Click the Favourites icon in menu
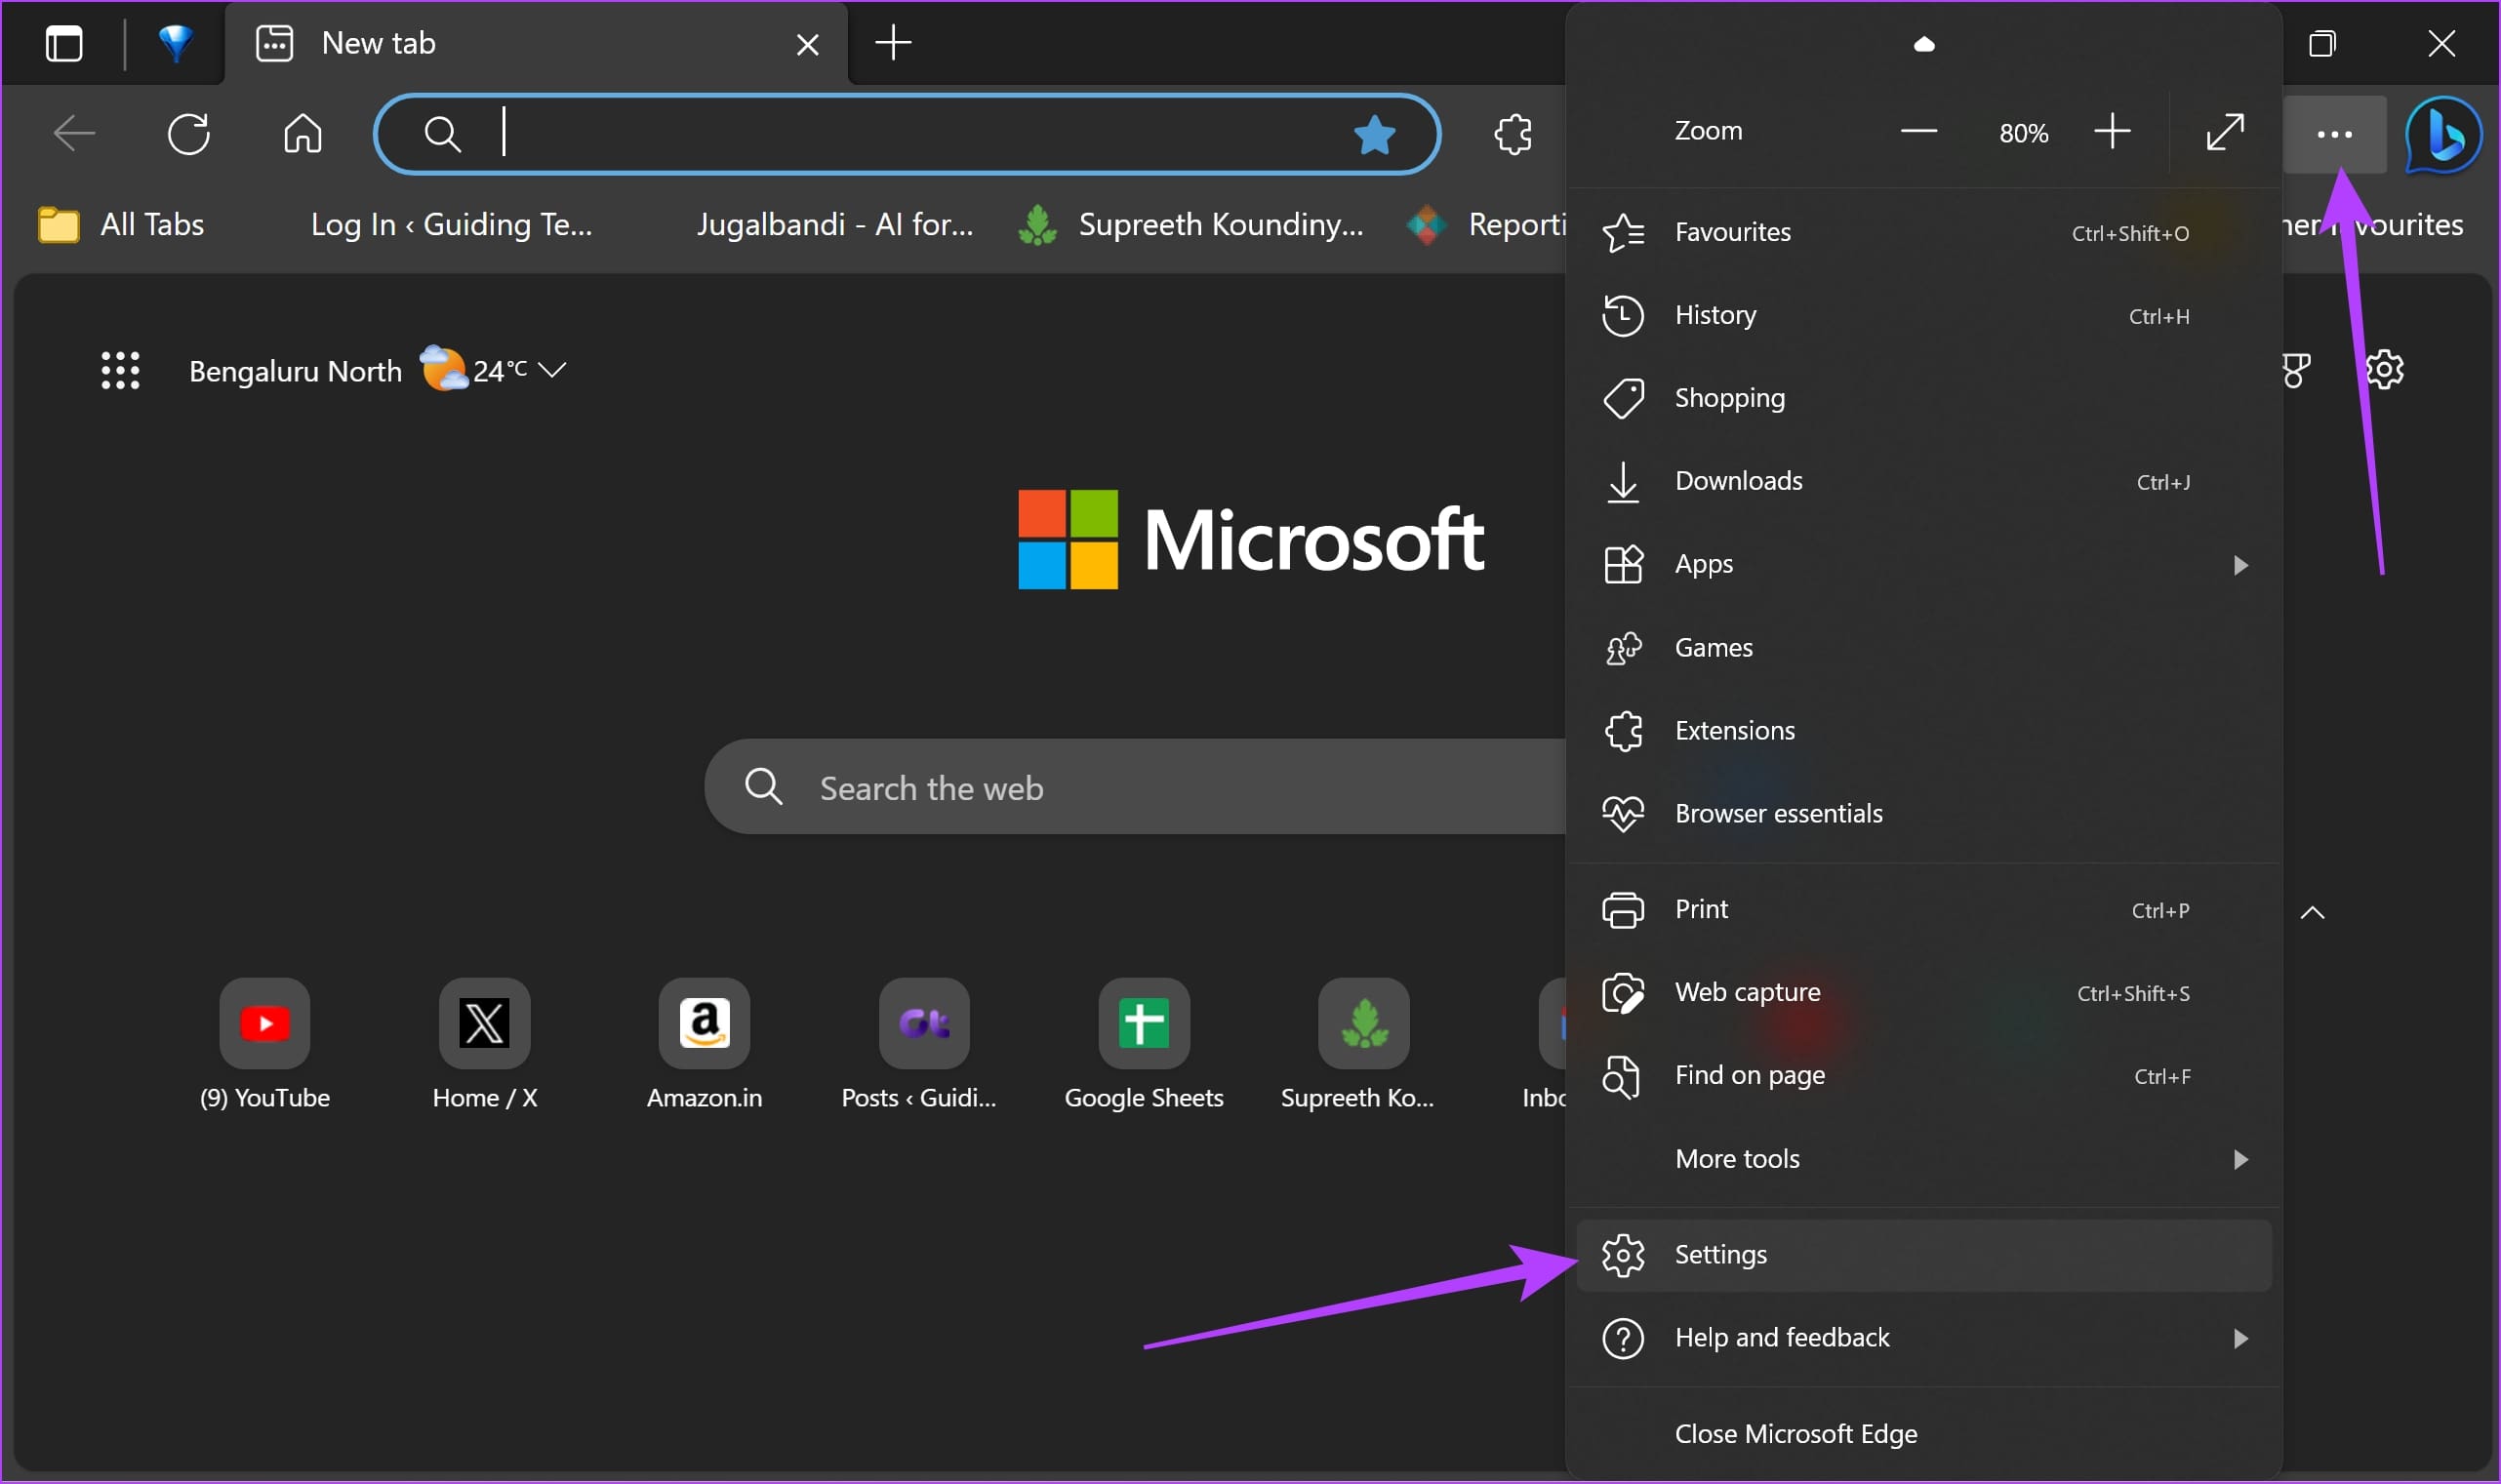Viewport: 2501px width, 1484px height. 1623,229
